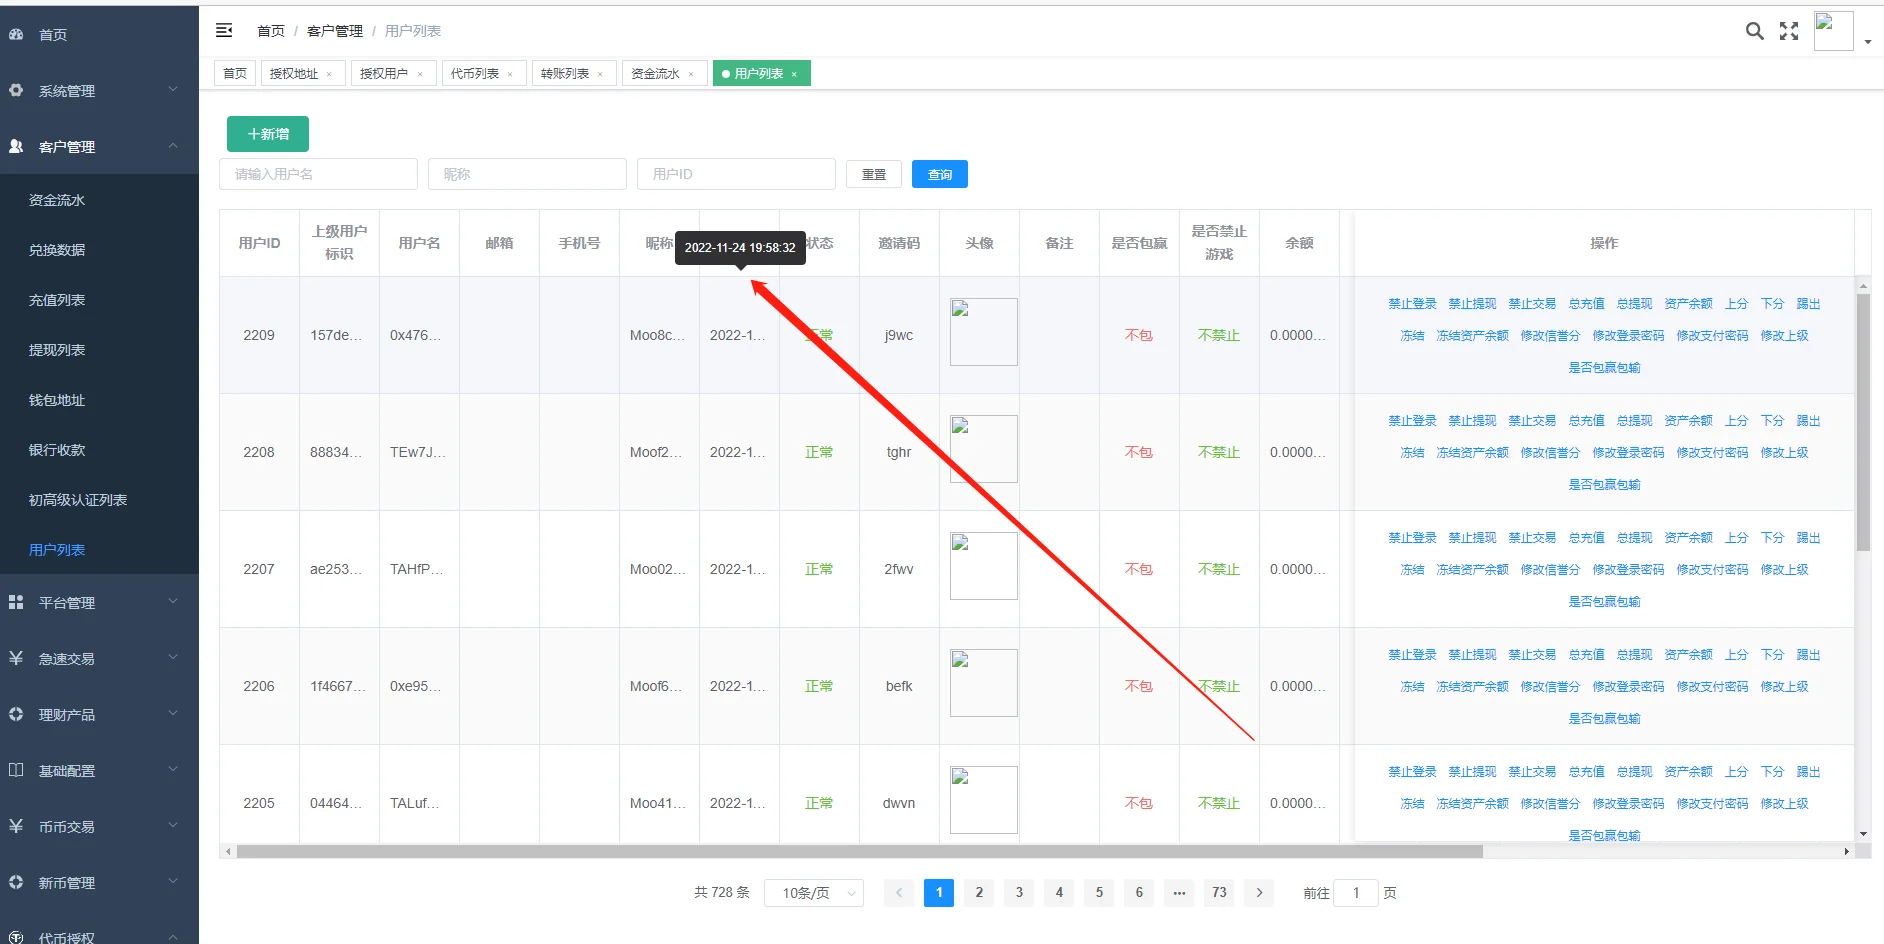The image size is (1884, 944).
Task: Collapse the 客户管理 sidebar menu
Action: (99, 147)
